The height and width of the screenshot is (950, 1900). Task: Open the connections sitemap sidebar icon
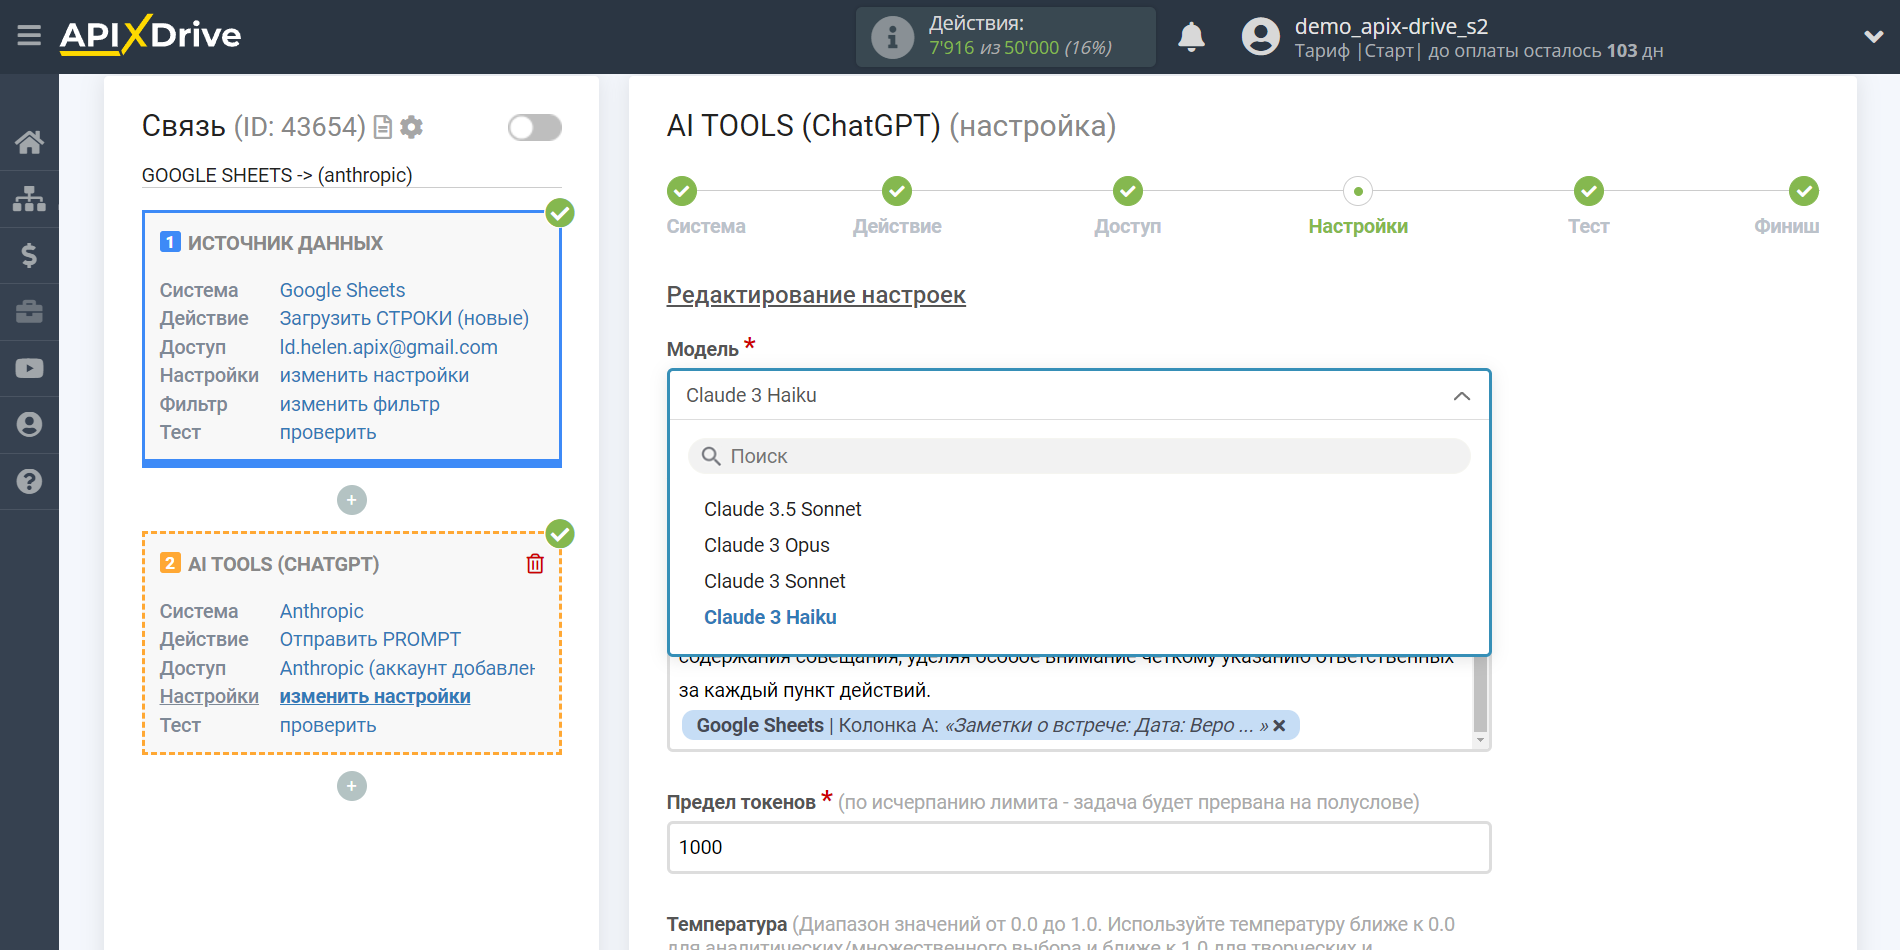click(29, 198)
